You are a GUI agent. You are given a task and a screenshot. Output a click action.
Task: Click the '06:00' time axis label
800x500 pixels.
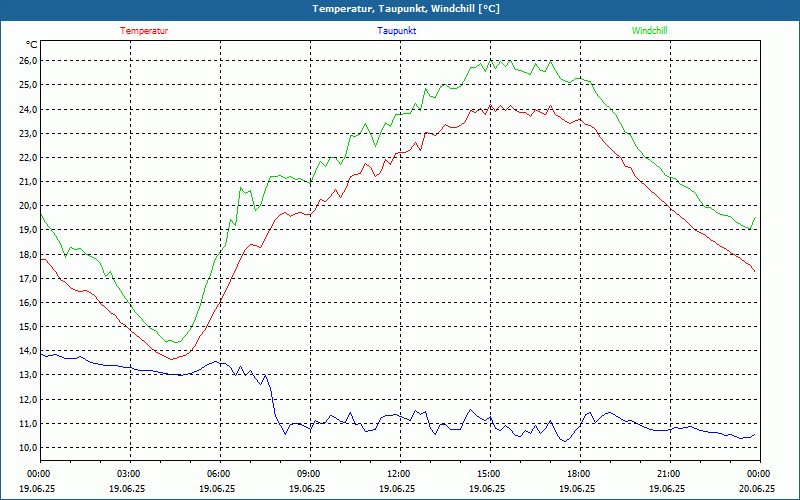point(218,474)
